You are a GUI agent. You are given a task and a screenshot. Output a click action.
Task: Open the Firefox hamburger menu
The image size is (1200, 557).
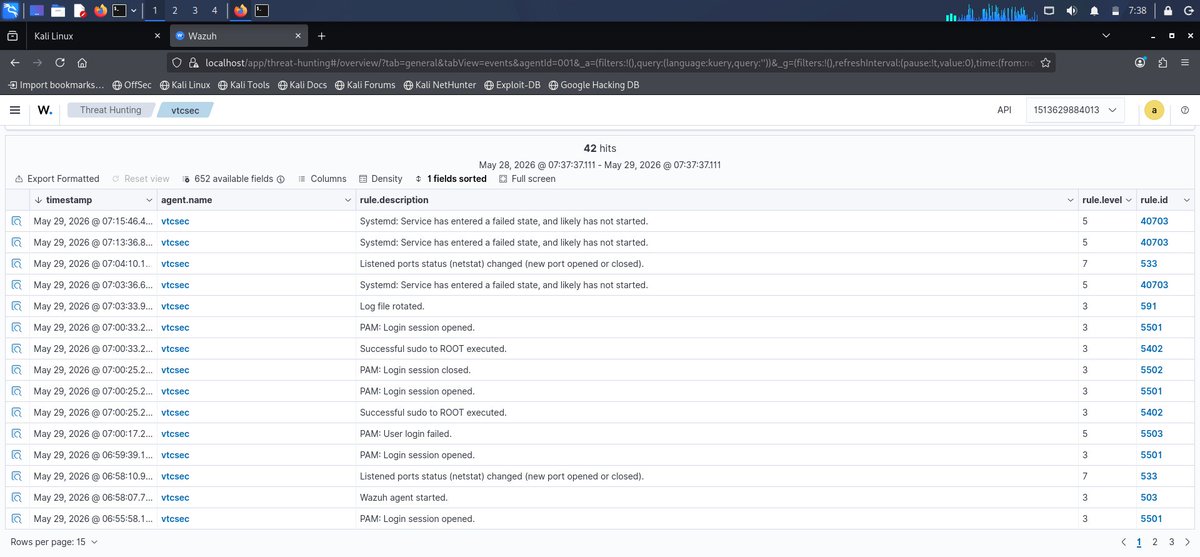tap(1185, 61)
